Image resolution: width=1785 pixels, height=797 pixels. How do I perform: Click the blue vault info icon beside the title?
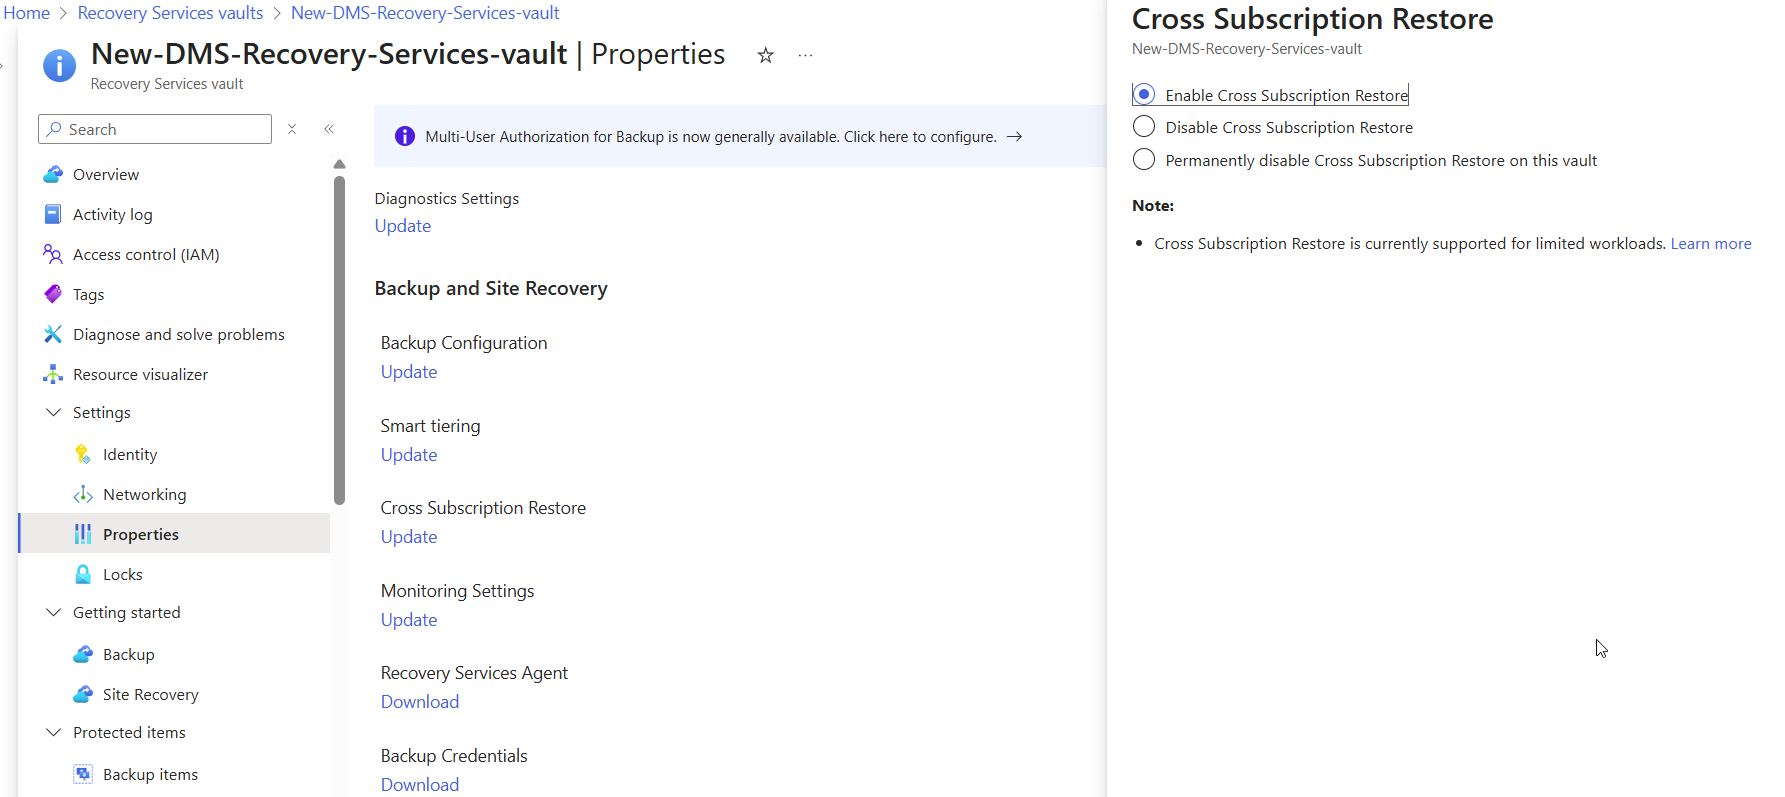point(60,66)
